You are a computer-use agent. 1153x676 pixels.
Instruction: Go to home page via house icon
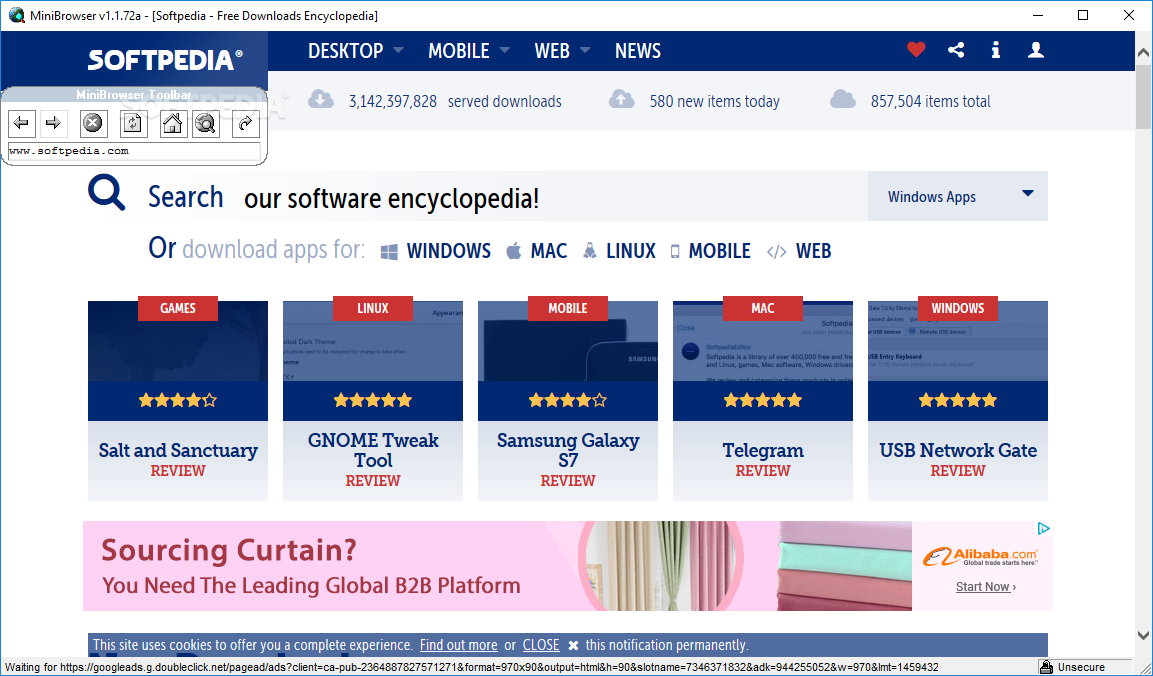tap(173, 123)
